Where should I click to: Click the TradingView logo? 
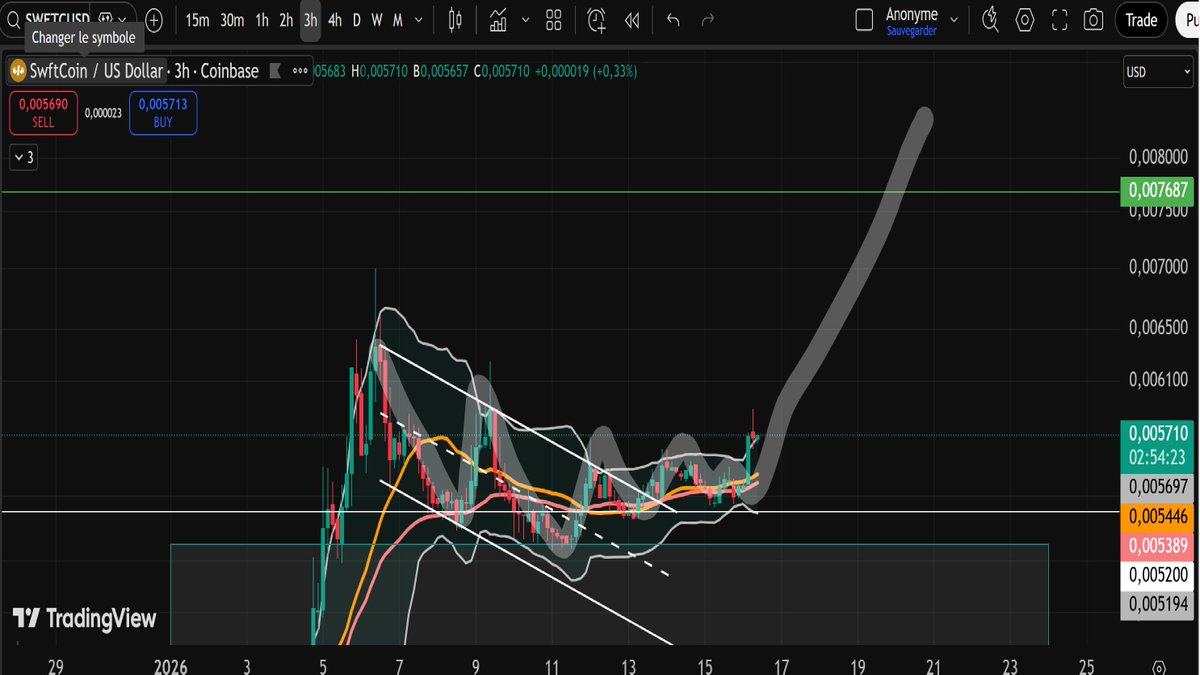tap(85, 619)
